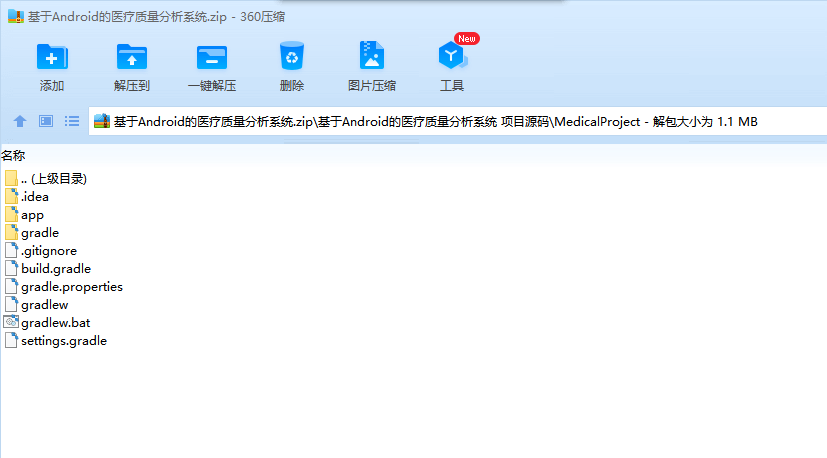Select the 'gradle.properties' file name
The height and width of the screenshot is (458, 827).
(72, 287)
